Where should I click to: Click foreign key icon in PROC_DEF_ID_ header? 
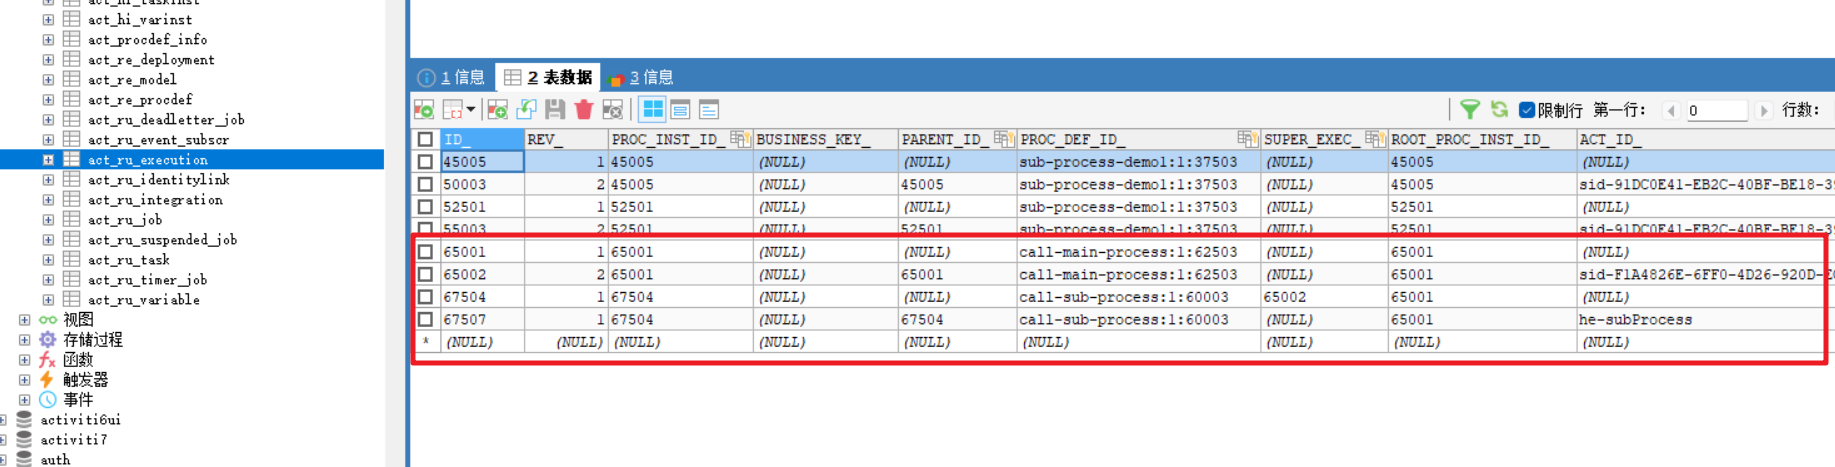(1247, 139)
